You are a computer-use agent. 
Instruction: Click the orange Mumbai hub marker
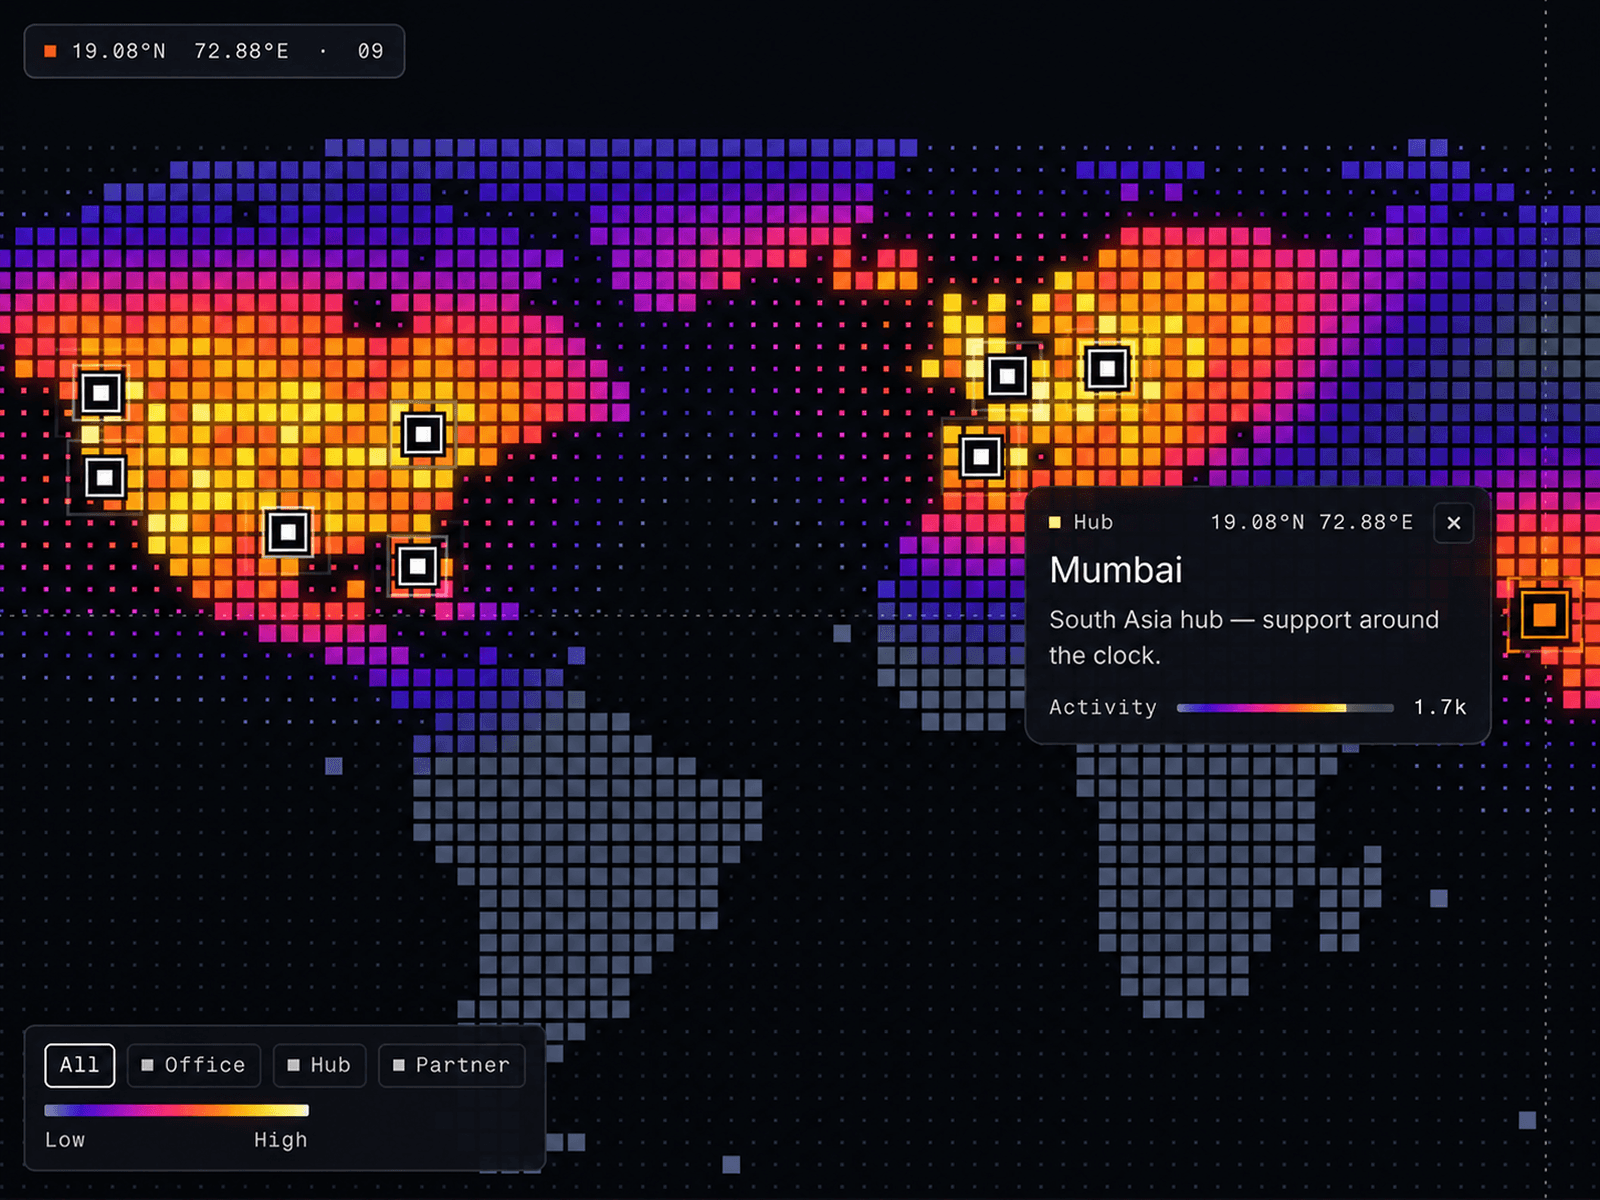point(1544,614)
